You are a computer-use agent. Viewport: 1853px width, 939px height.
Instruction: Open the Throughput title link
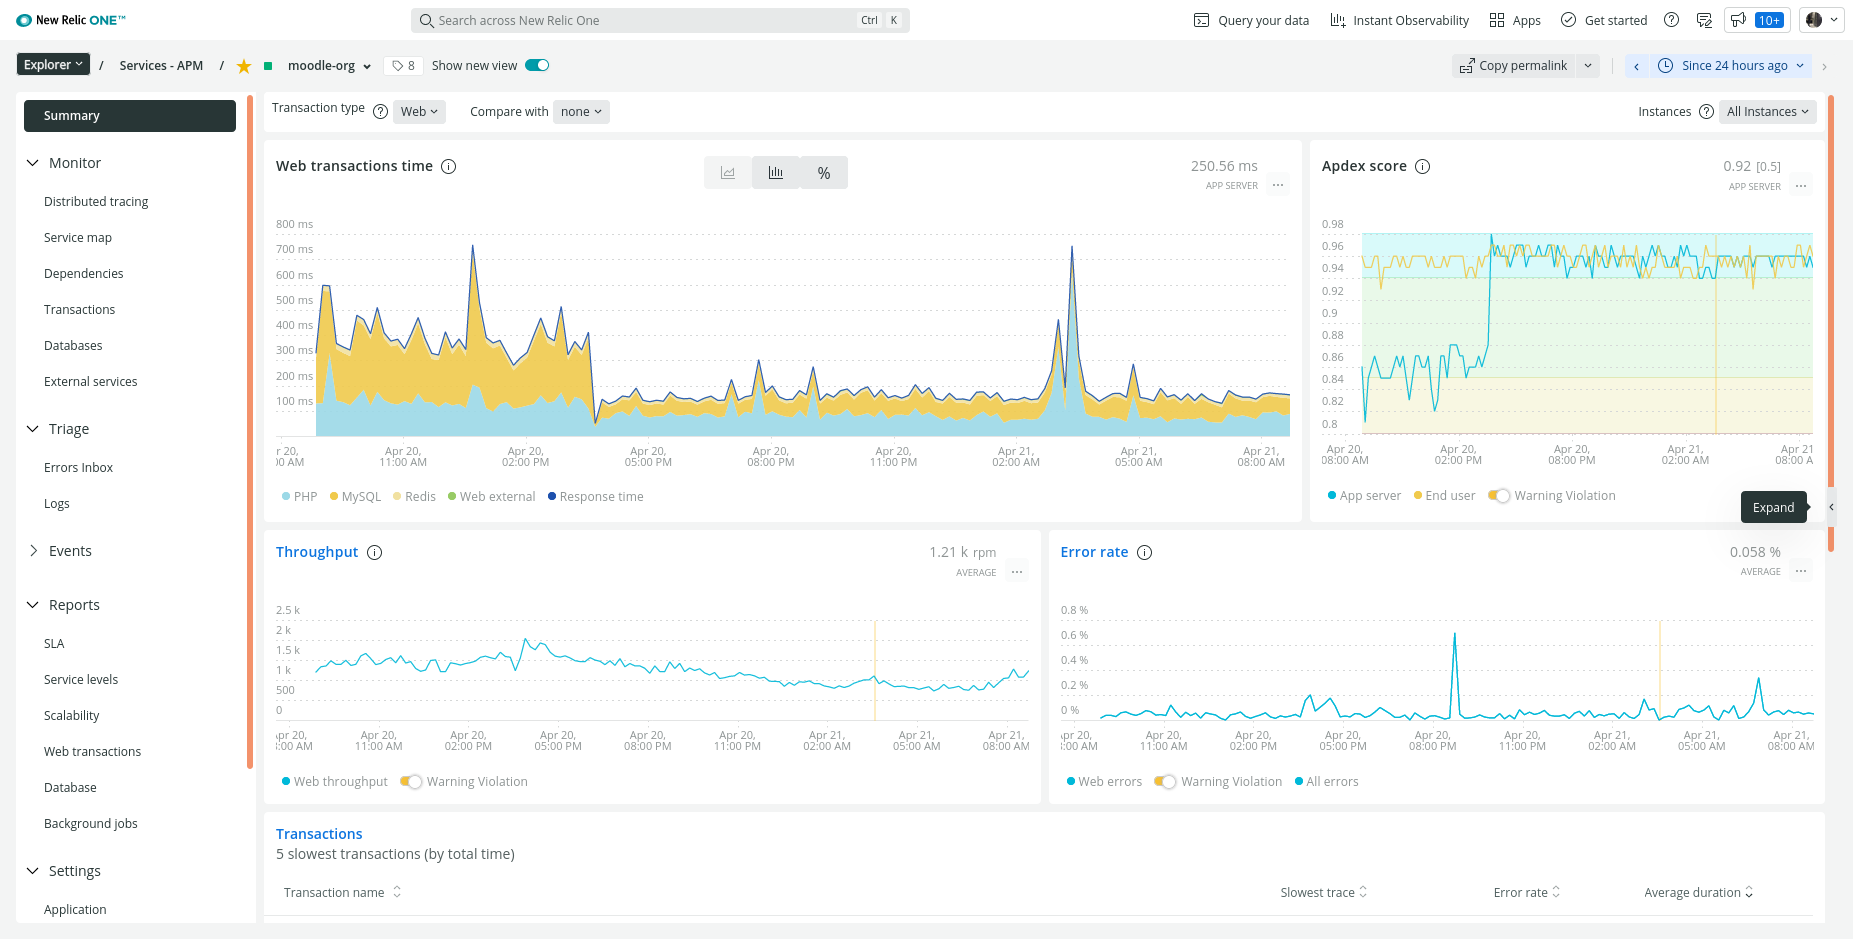(x=317, y=552)
